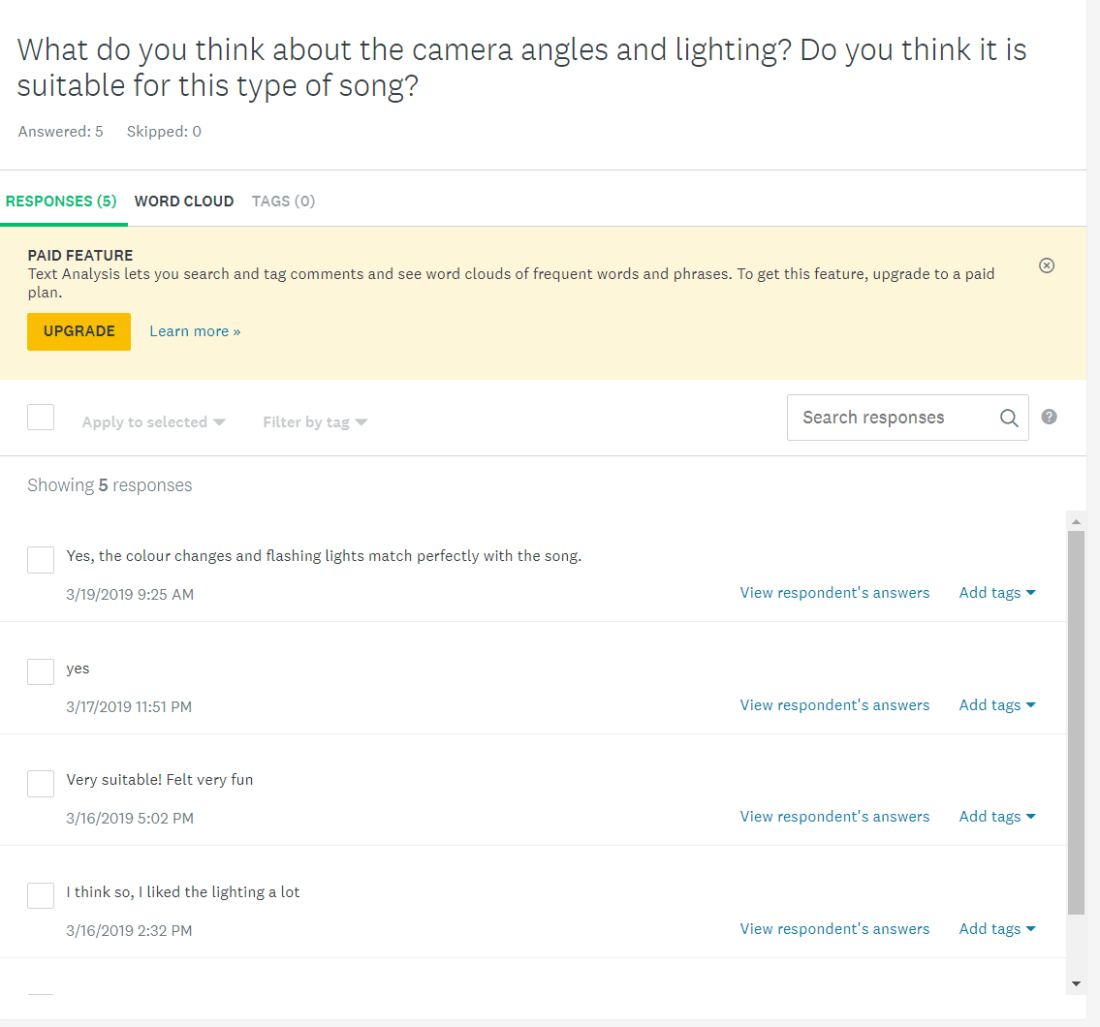Click the magnifier icon in search box

pyautogui.click(x=1009, y=418)
